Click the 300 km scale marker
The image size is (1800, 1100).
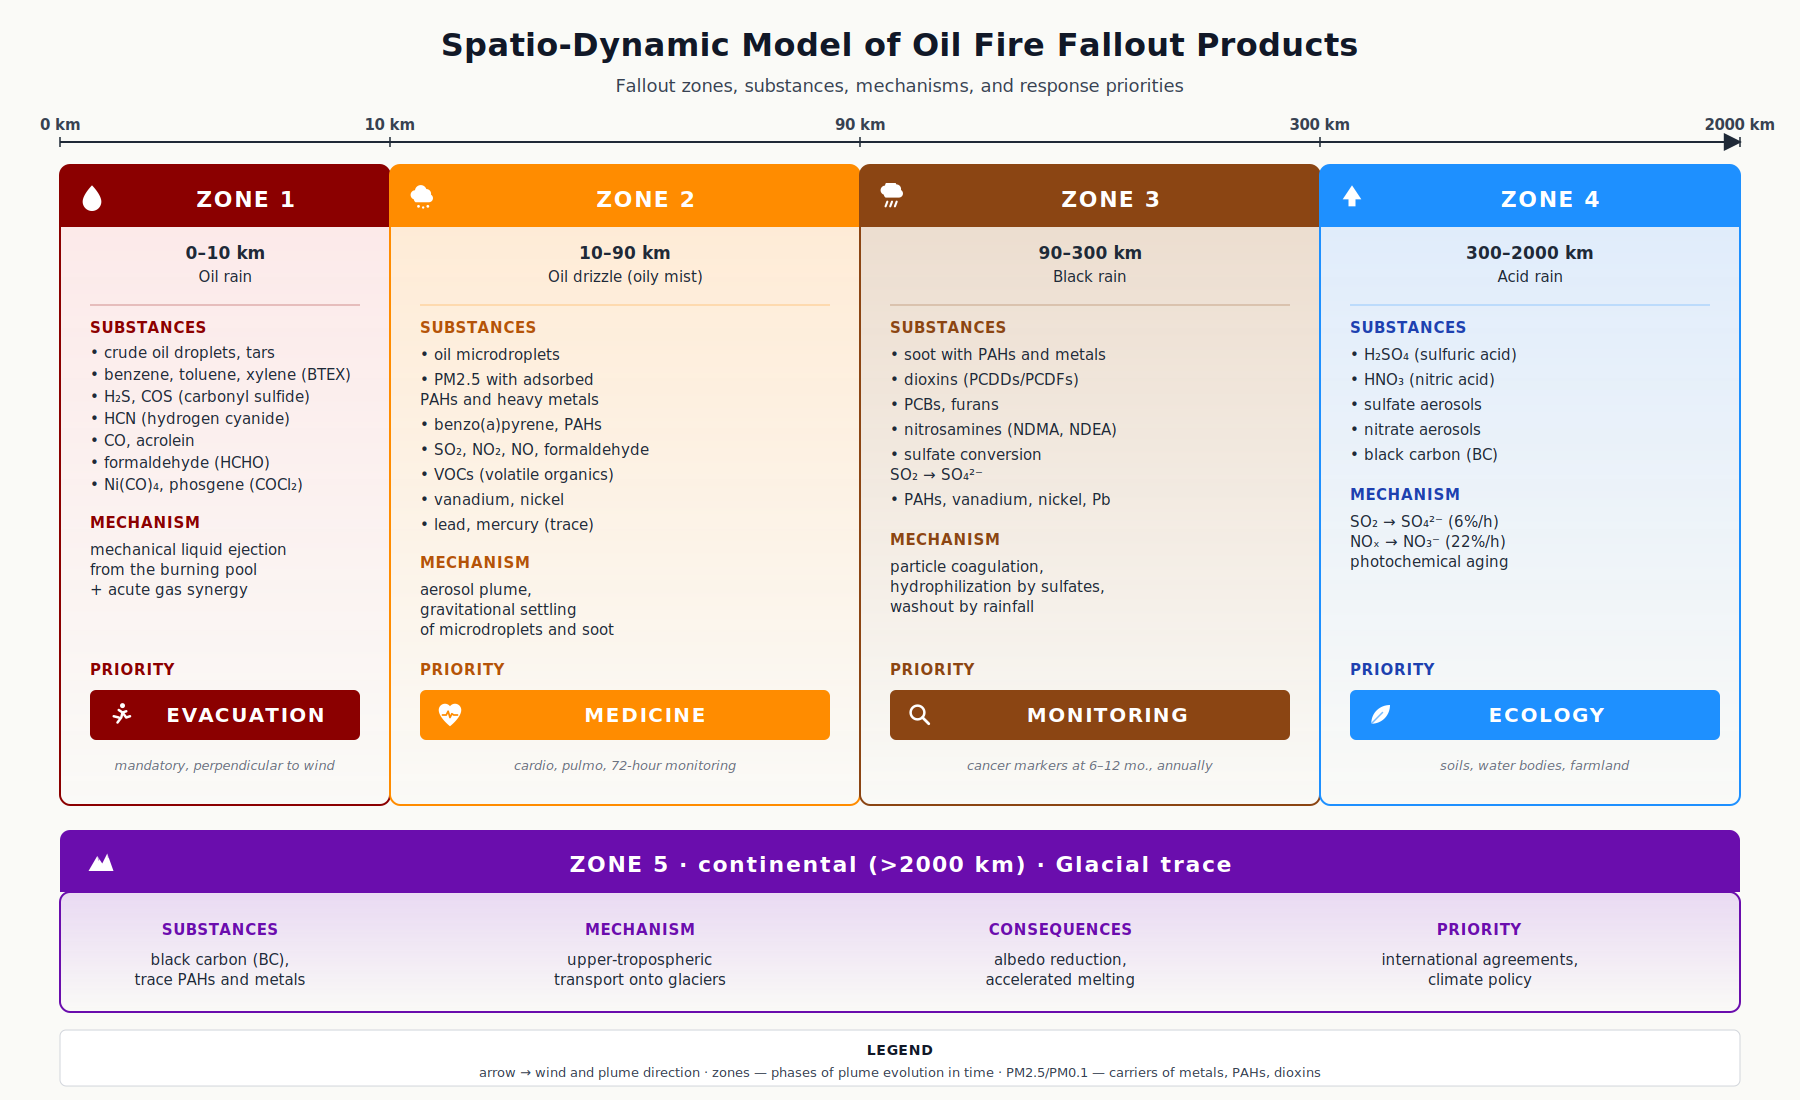click(x=1320, y=125)
